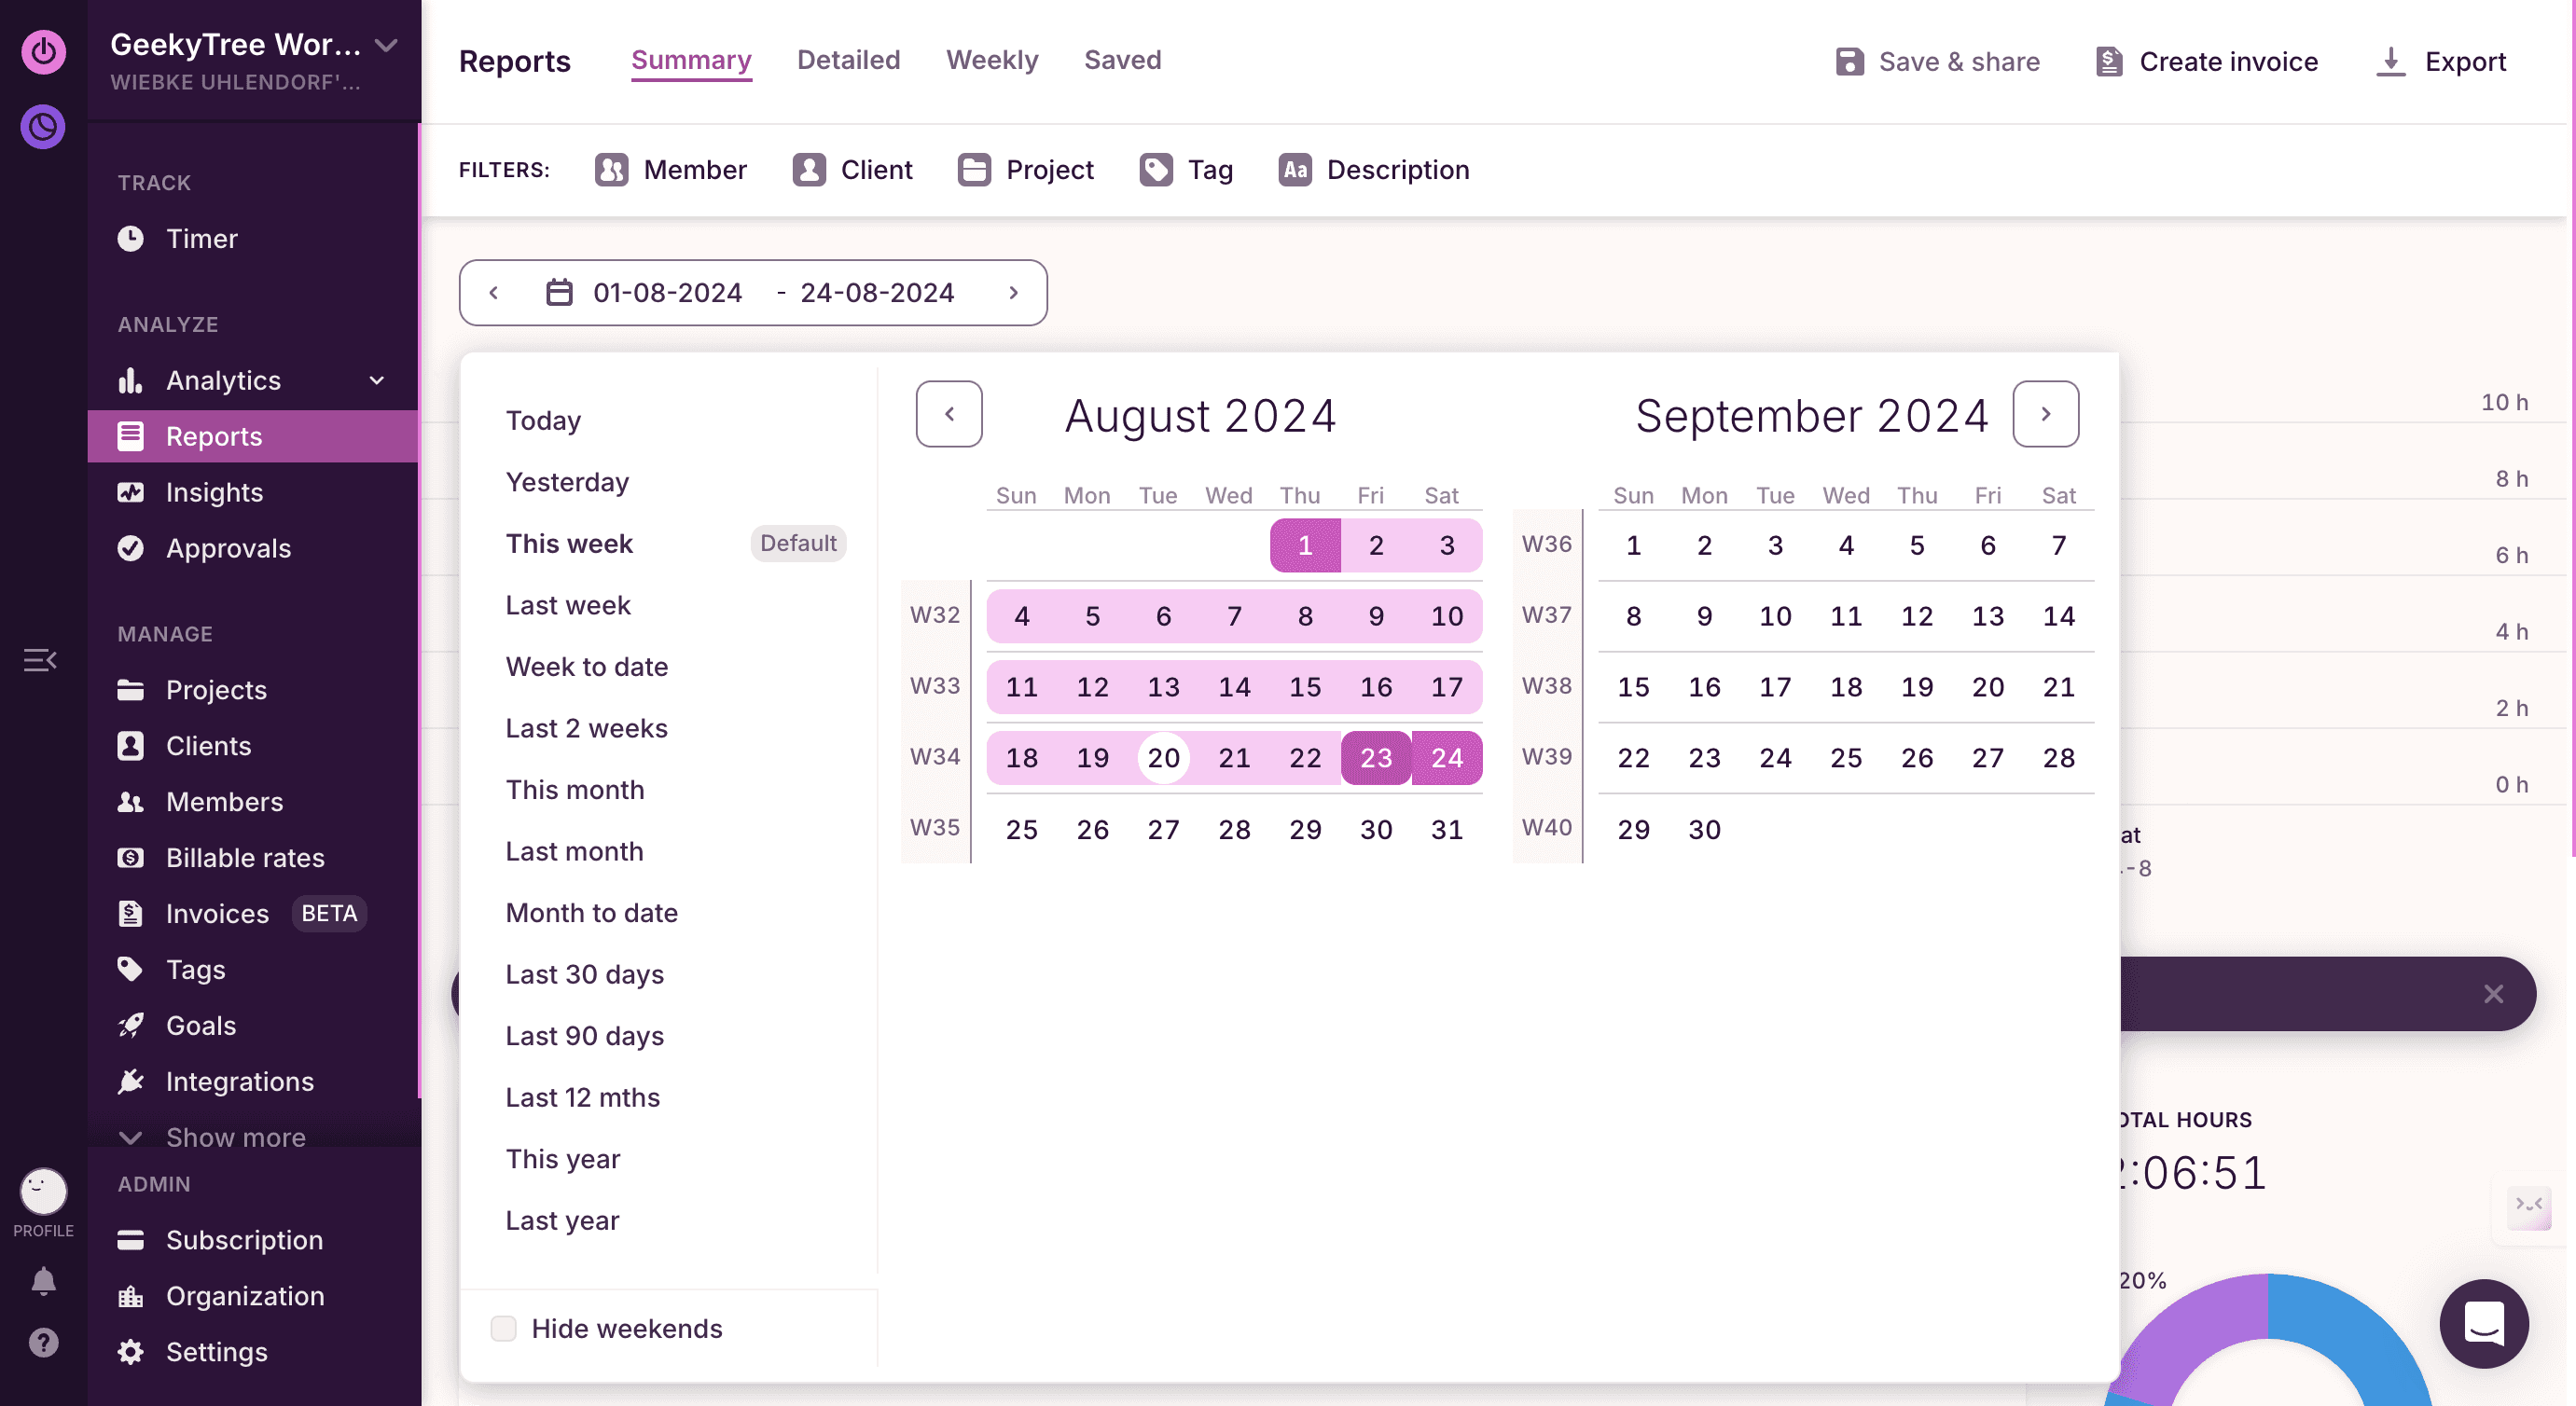Screen dimensions: 2576x1406
Task: Click Export
Action: pyautogui.click(x=2441, y=61)
